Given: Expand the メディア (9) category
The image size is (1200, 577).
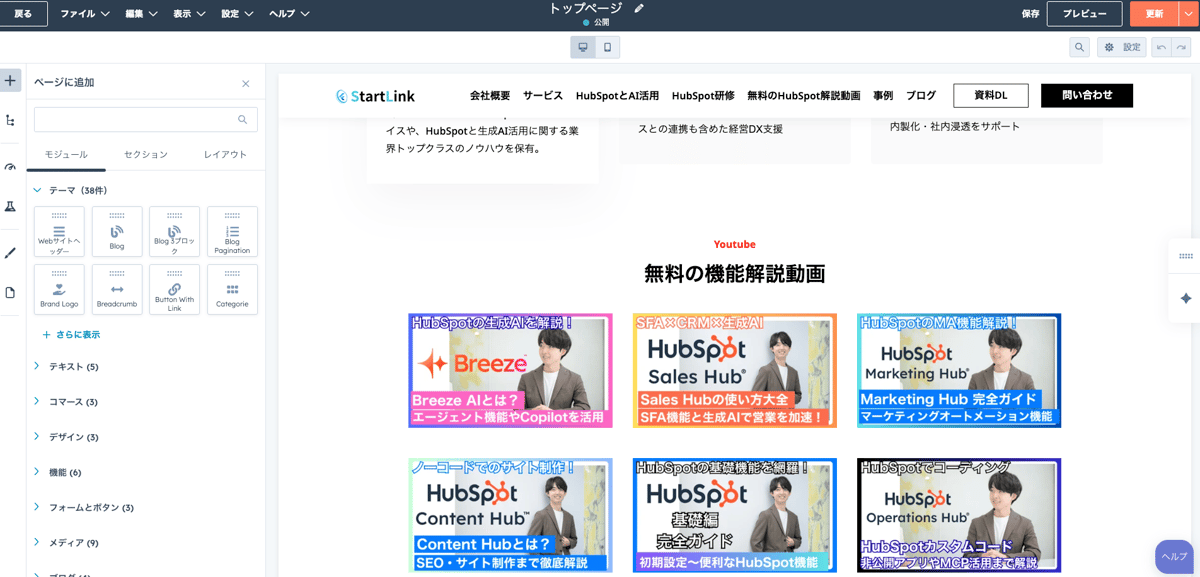Looking at the screenshot, I should tap(73, 542).
